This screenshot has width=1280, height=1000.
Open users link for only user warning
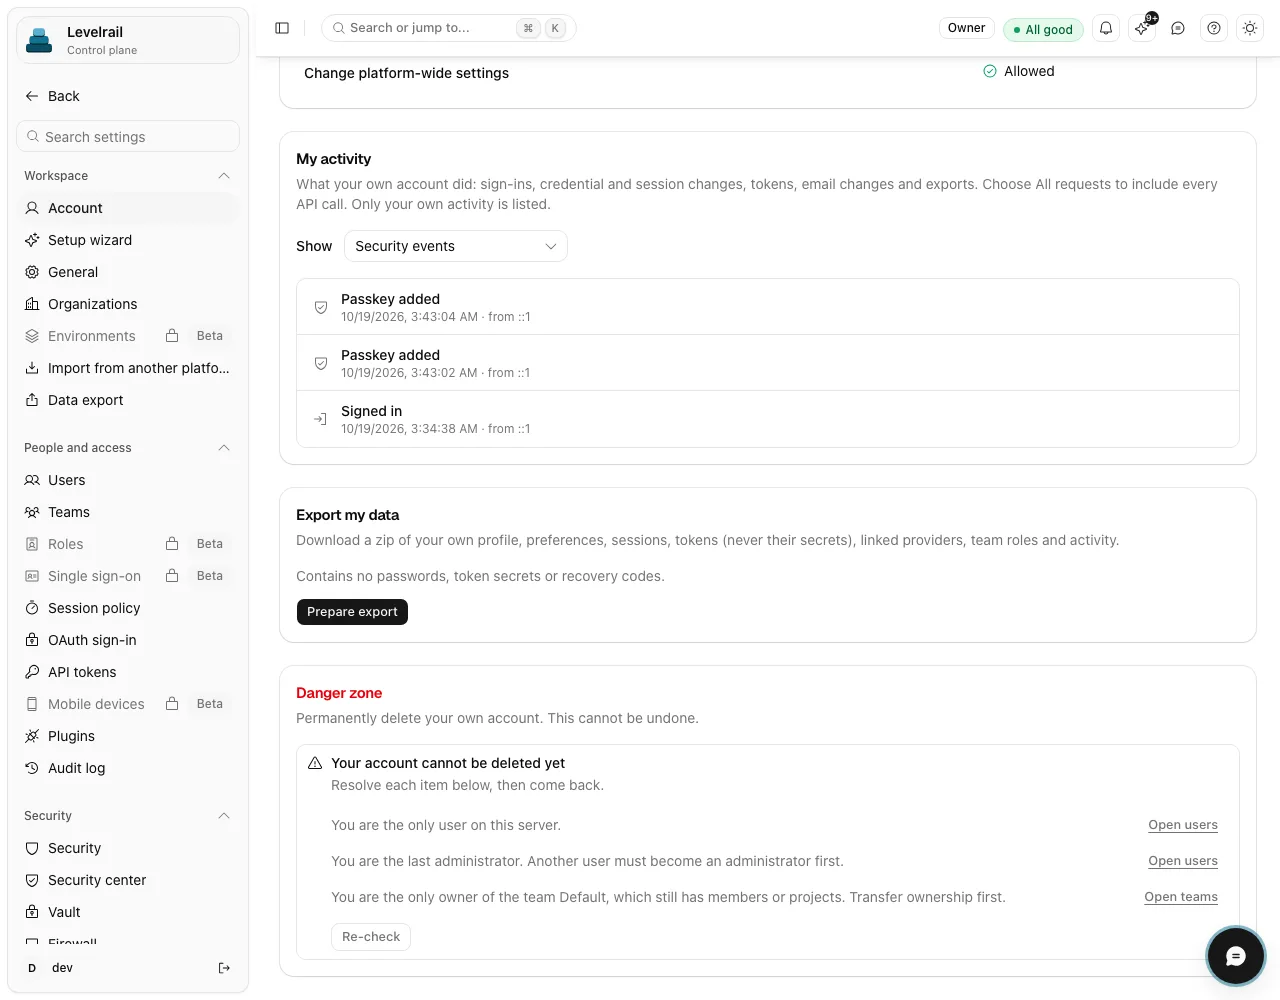pos(1183,825)
